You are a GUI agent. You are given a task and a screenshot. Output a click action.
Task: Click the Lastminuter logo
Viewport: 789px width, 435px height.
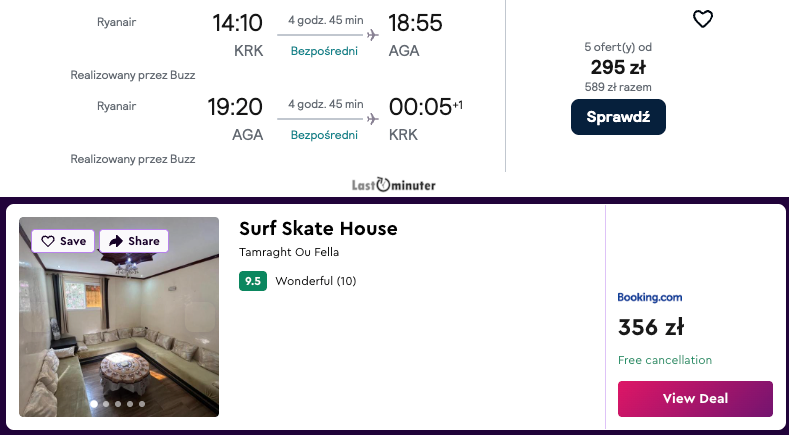coord(393,185)
